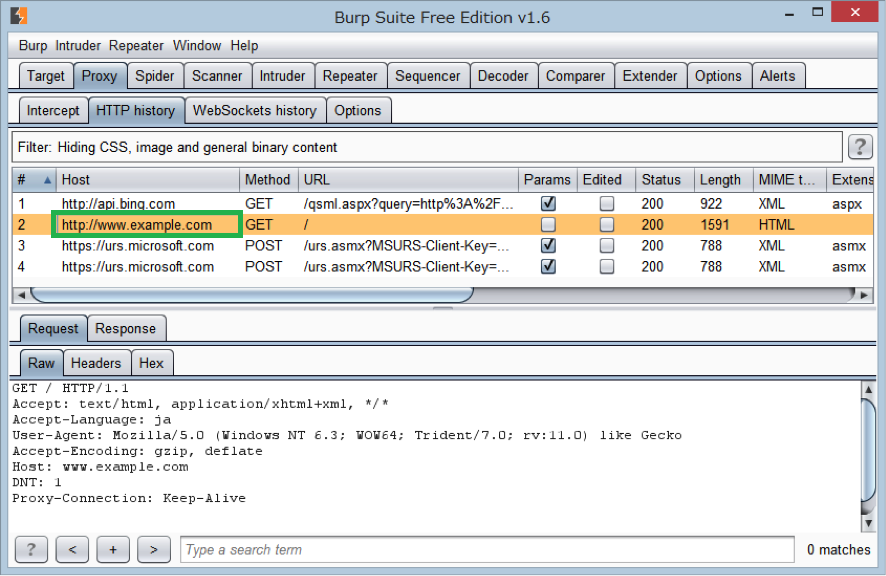The height and width of the screenshot is (576, 886).
Task: Toggle Edited checkbox for api.bing.com row
Action: click(x=606, y=203)
